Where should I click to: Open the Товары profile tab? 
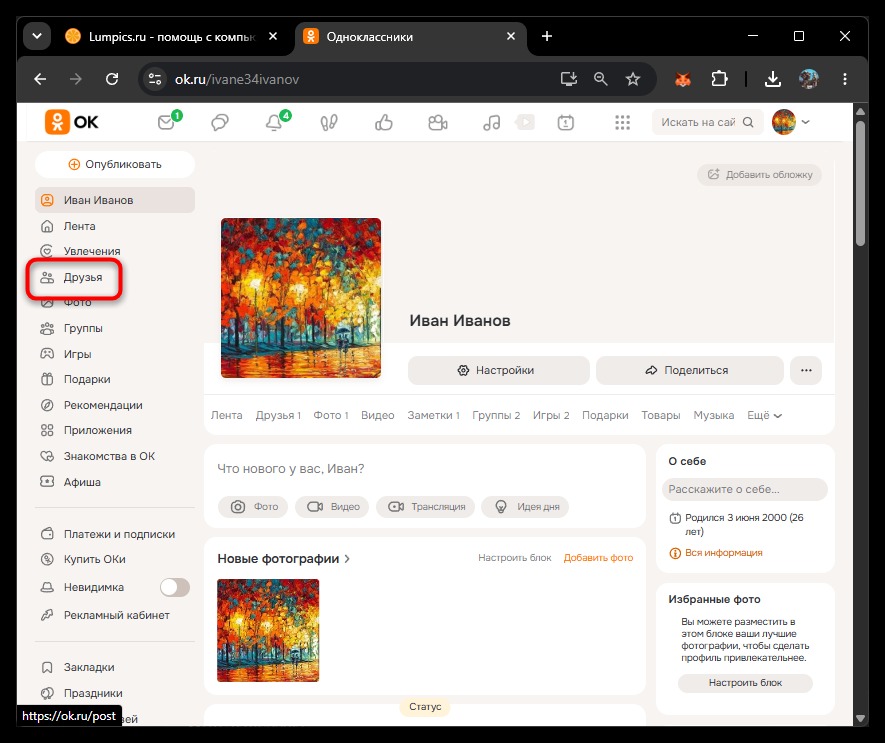[x=660, y=416]
